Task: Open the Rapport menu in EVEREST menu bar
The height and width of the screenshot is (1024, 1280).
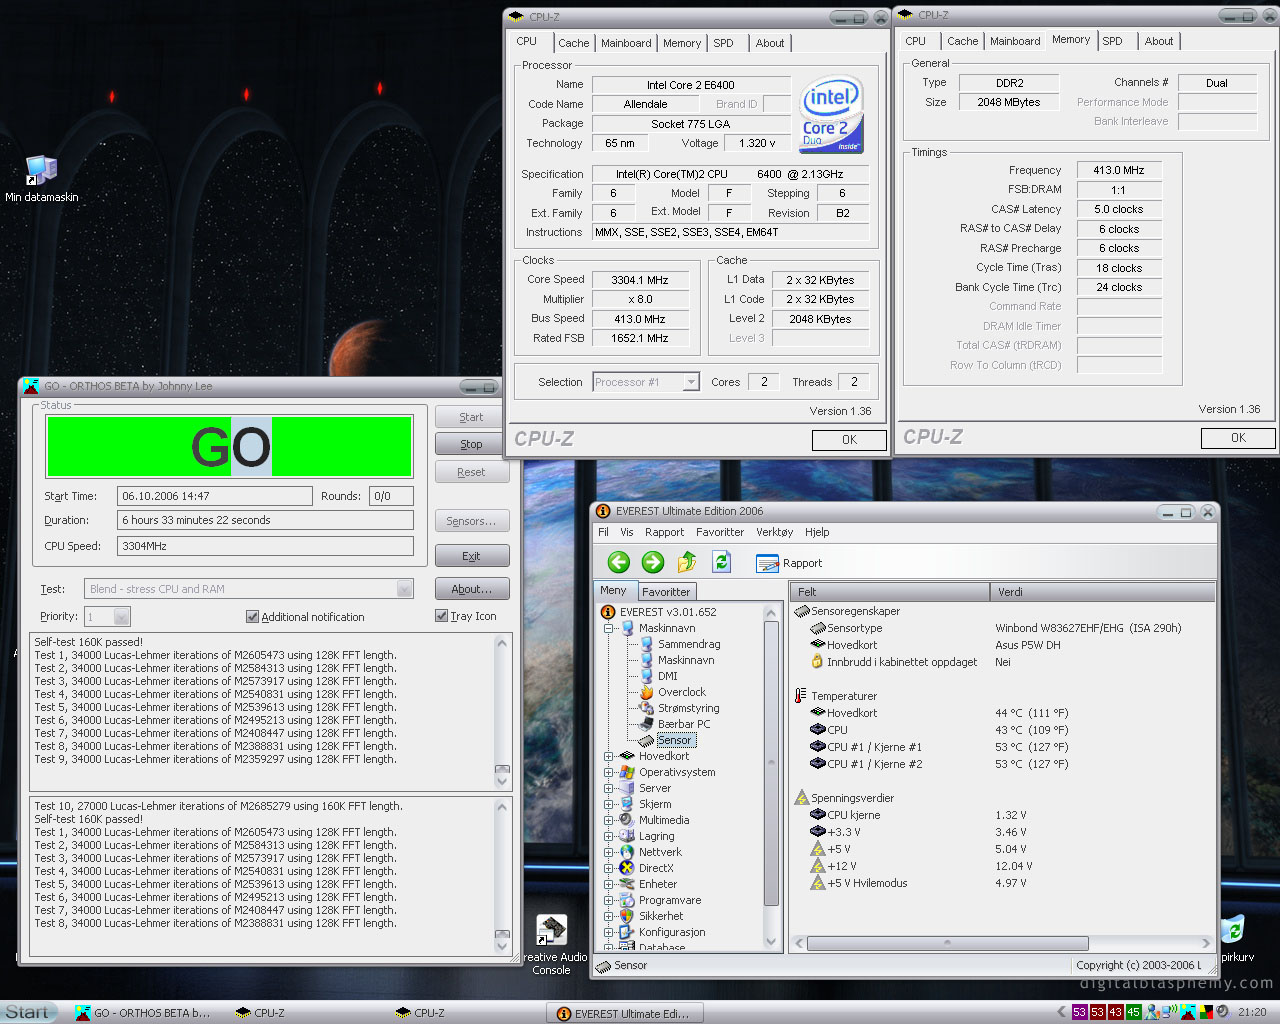Action: click(664, 532)
